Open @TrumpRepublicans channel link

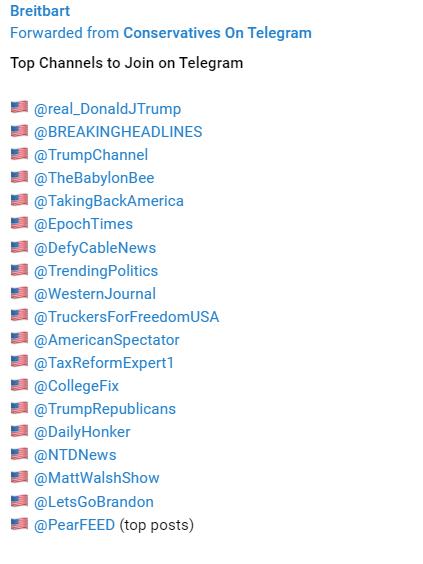click(x=105, y=409)
